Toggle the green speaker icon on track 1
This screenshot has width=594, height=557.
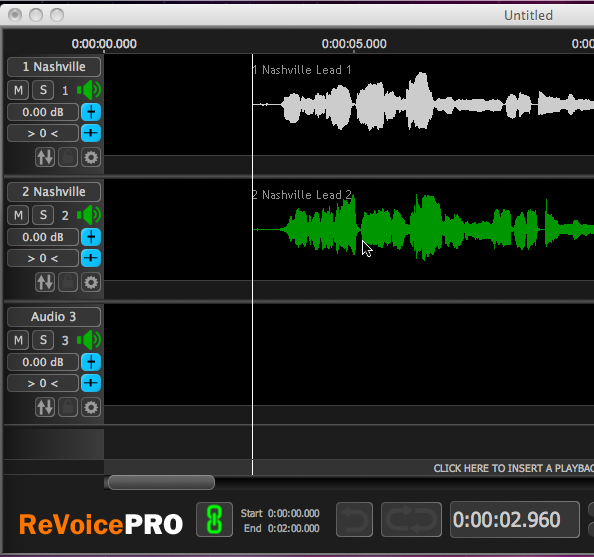(89, 90)
